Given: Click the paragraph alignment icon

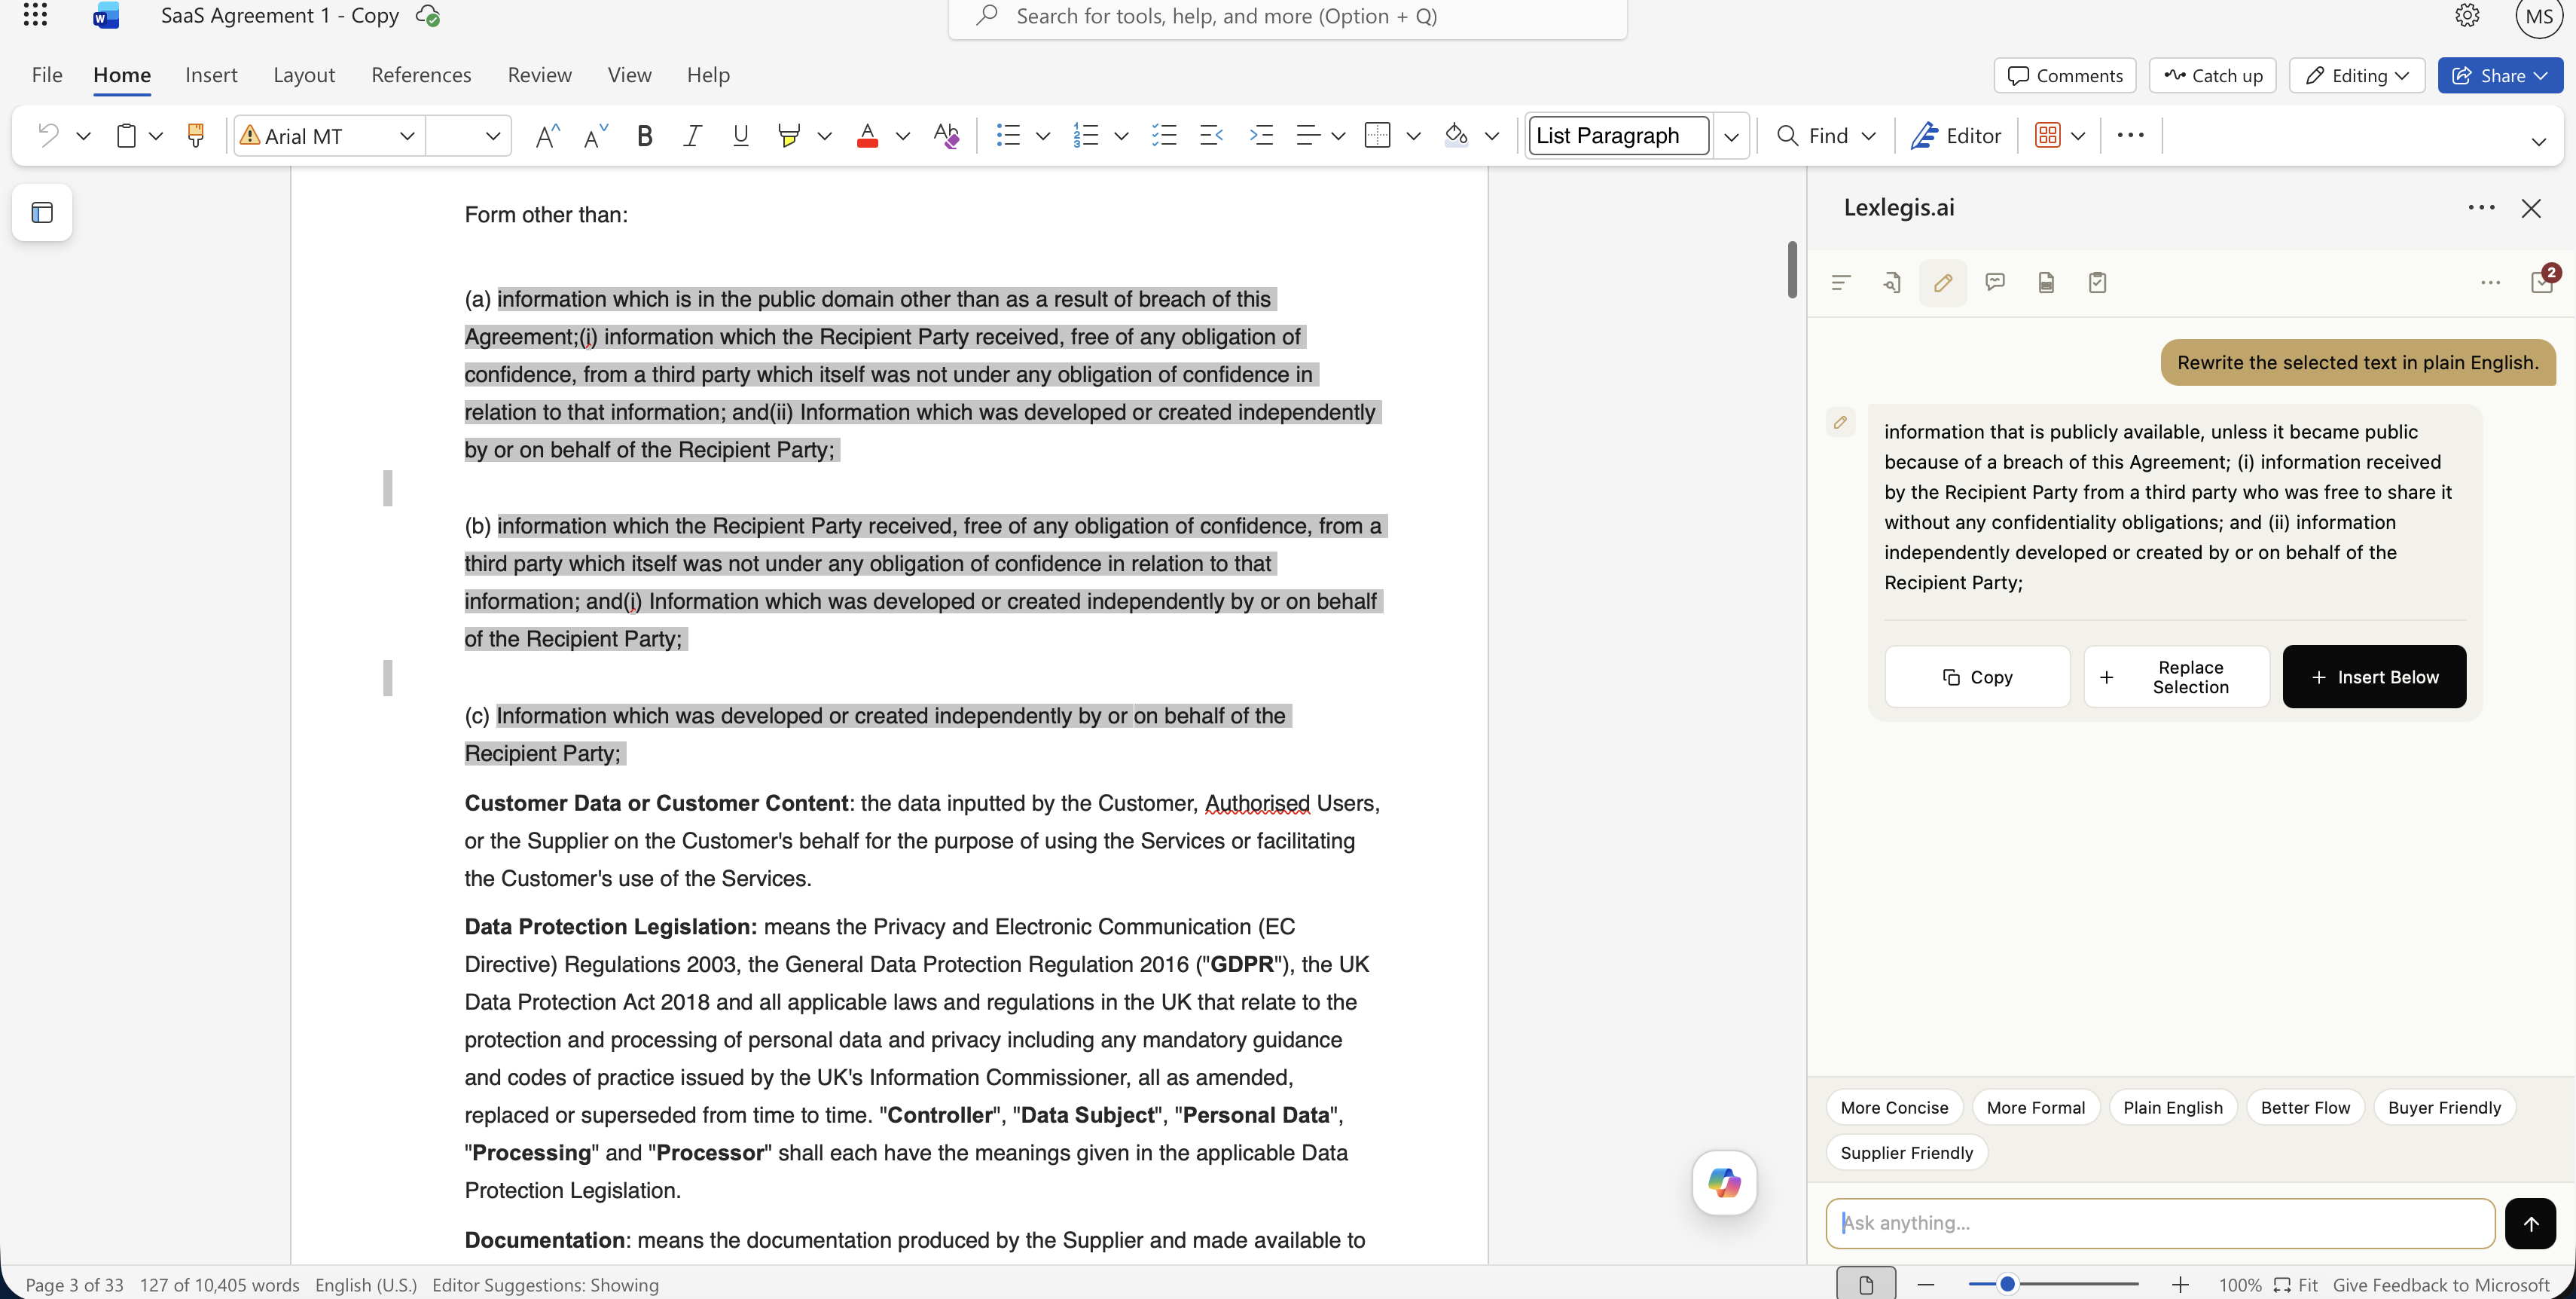Looking at the screenshot, I should (x=1308, y=135).
